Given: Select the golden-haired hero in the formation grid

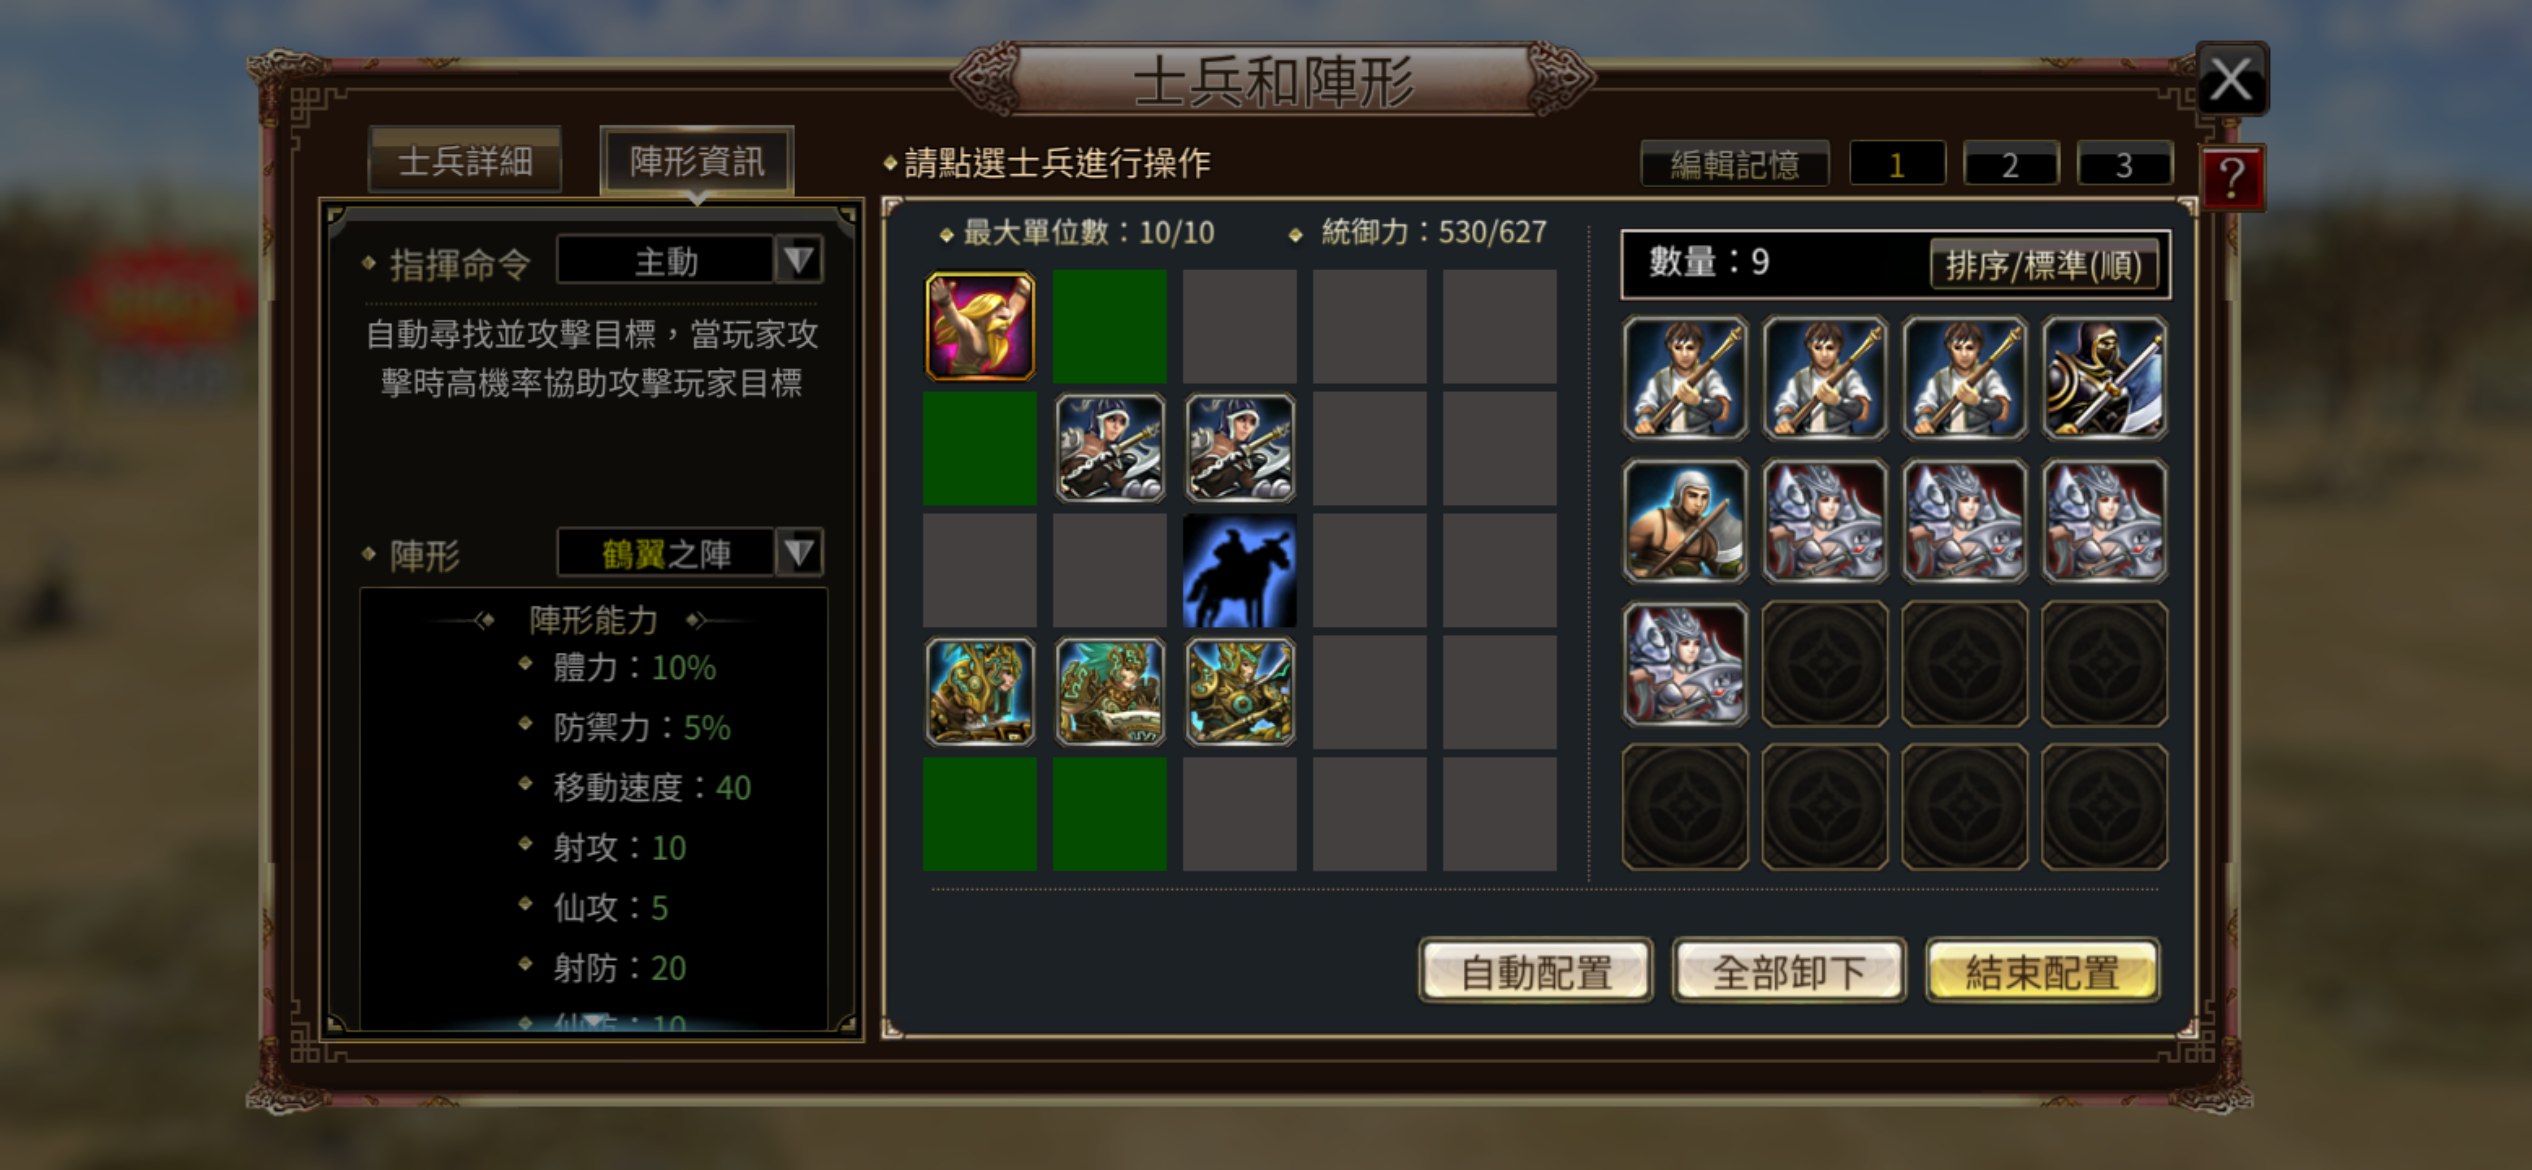Looking at the screenshot, I should 980,326.
